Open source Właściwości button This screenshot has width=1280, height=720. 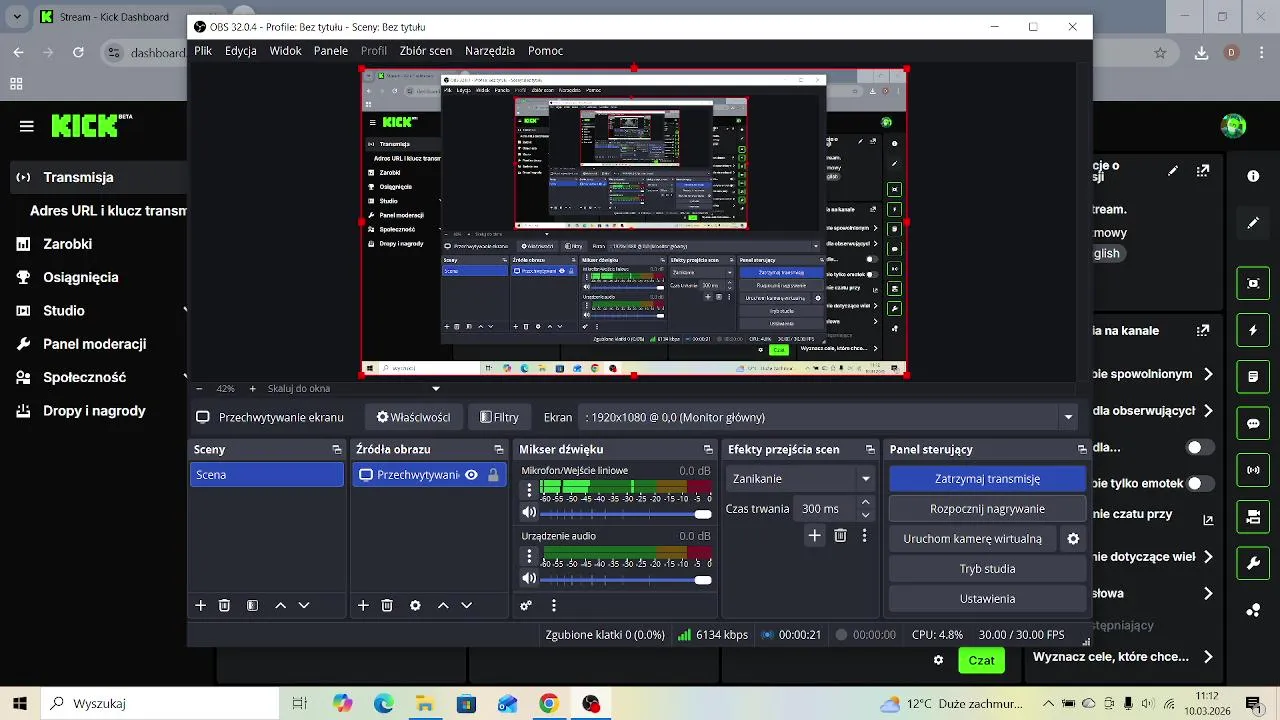tap(413, 417)
